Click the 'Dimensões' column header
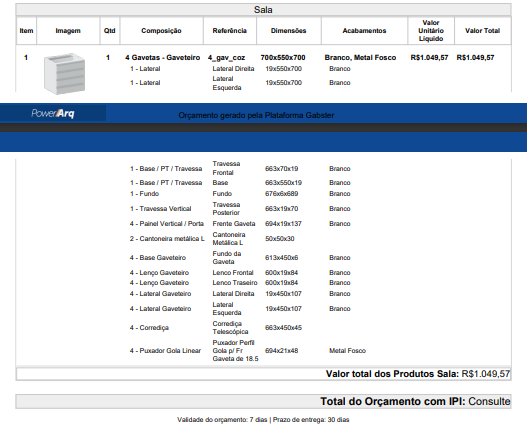Image resolution: width=527 pixels, height=429 pixels. (x=288, y=31)
